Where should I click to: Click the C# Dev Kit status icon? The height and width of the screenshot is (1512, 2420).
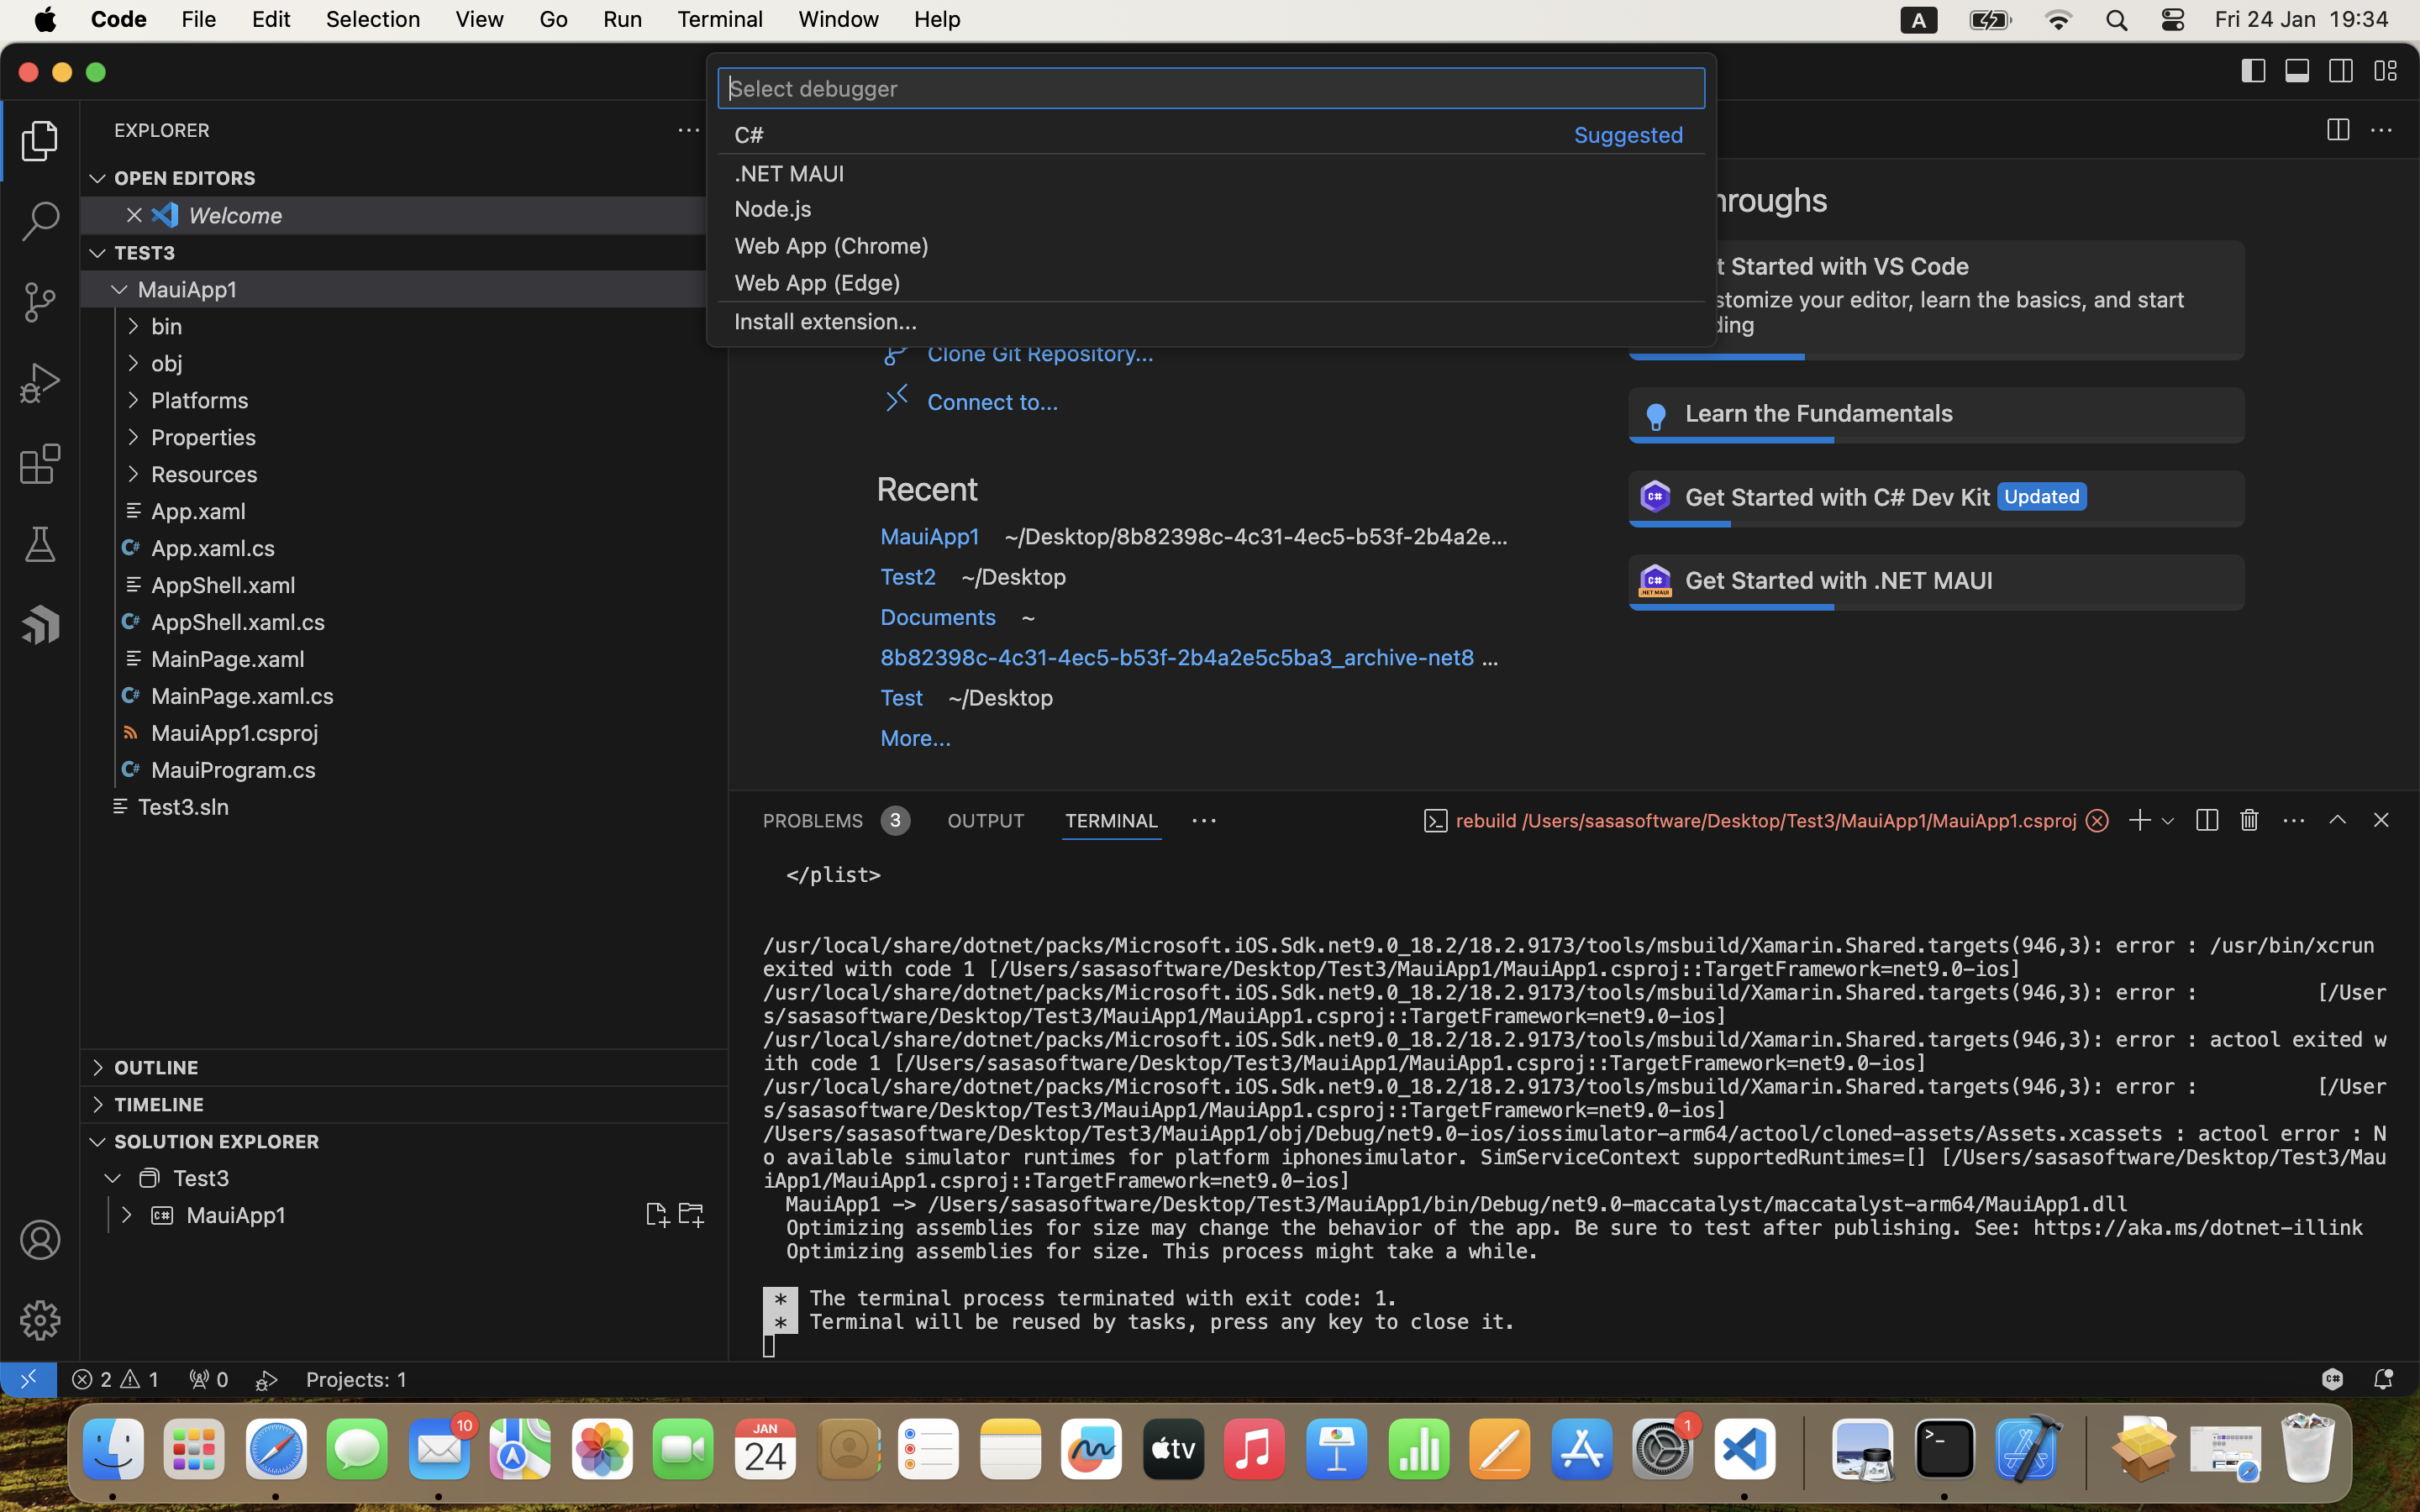(x=2332, y=1379)
